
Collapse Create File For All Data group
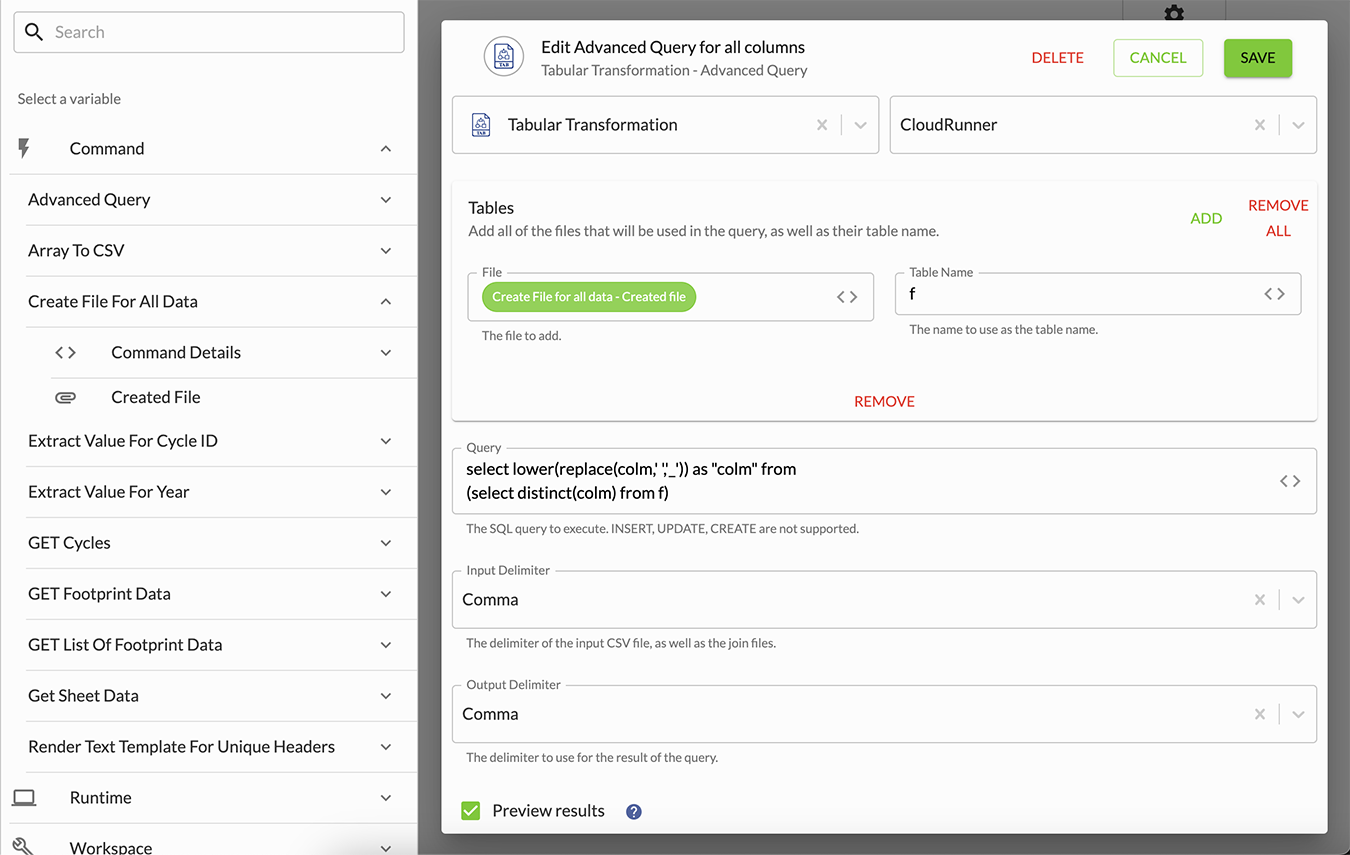[x=386, y=302]
